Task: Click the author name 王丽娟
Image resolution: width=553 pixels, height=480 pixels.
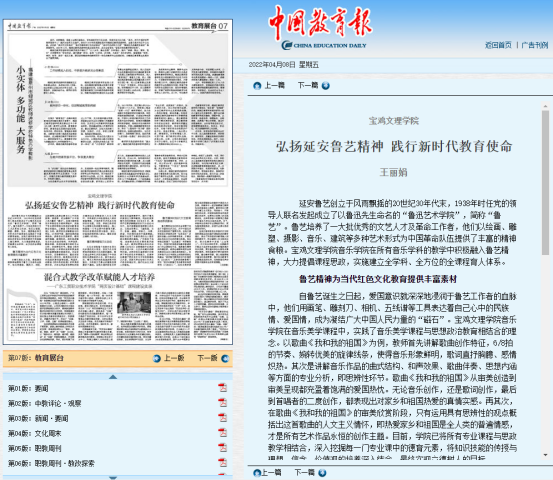Action: (x=393, y=172)
